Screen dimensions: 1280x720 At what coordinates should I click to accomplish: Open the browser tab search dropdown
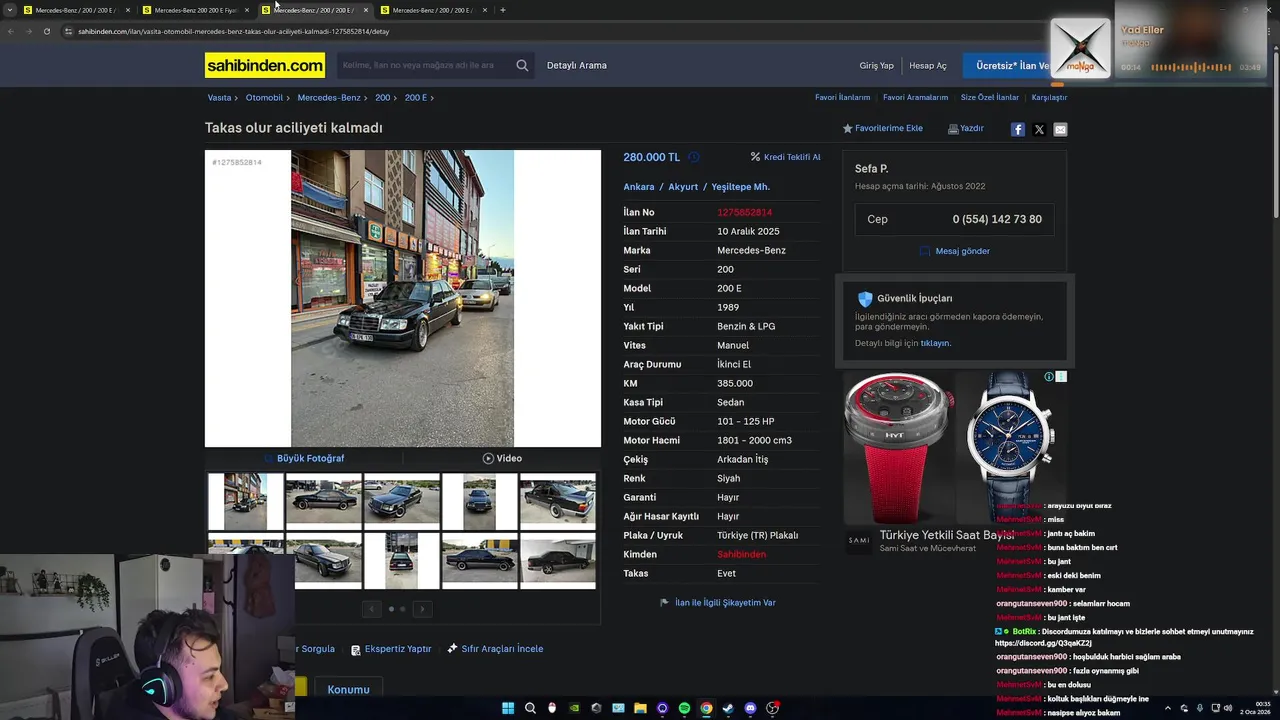point(10,10)
